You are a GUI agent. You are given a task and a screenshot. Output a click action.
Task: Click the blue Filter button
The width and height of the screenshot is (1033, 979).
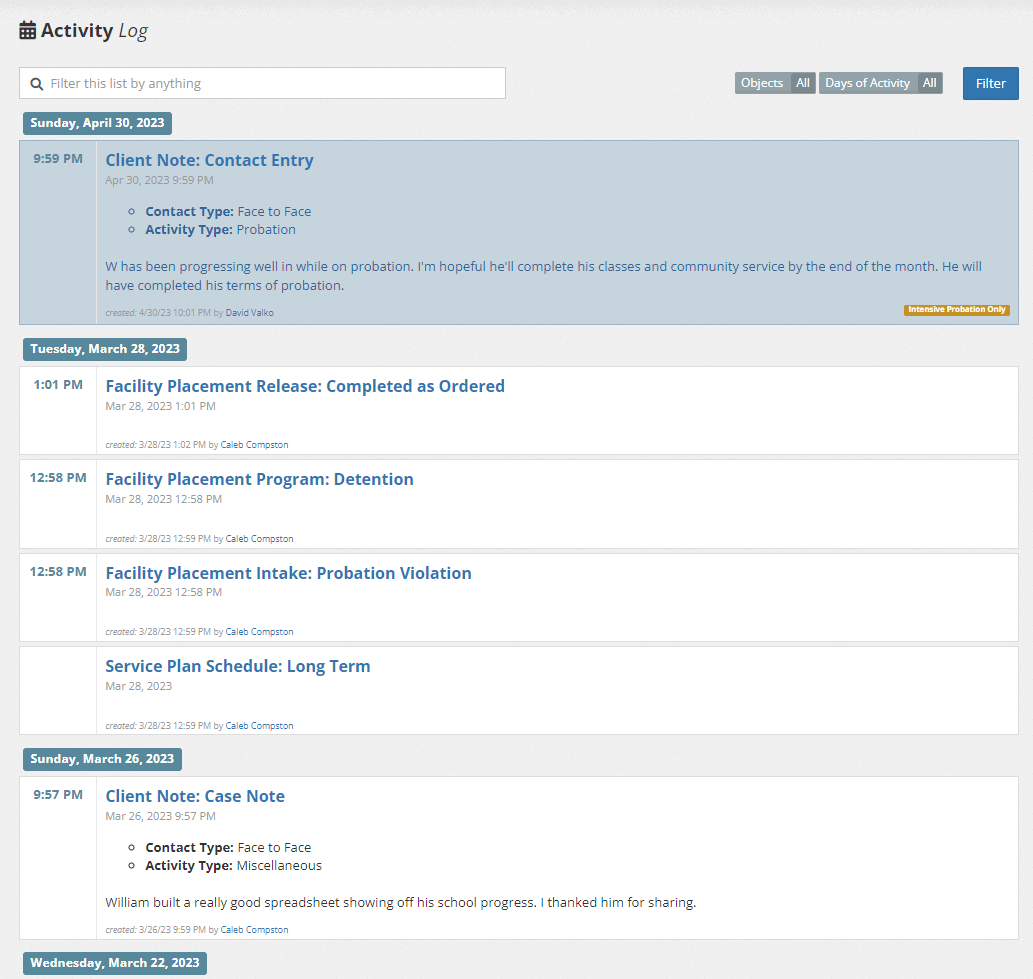click(x=990, y=83)
